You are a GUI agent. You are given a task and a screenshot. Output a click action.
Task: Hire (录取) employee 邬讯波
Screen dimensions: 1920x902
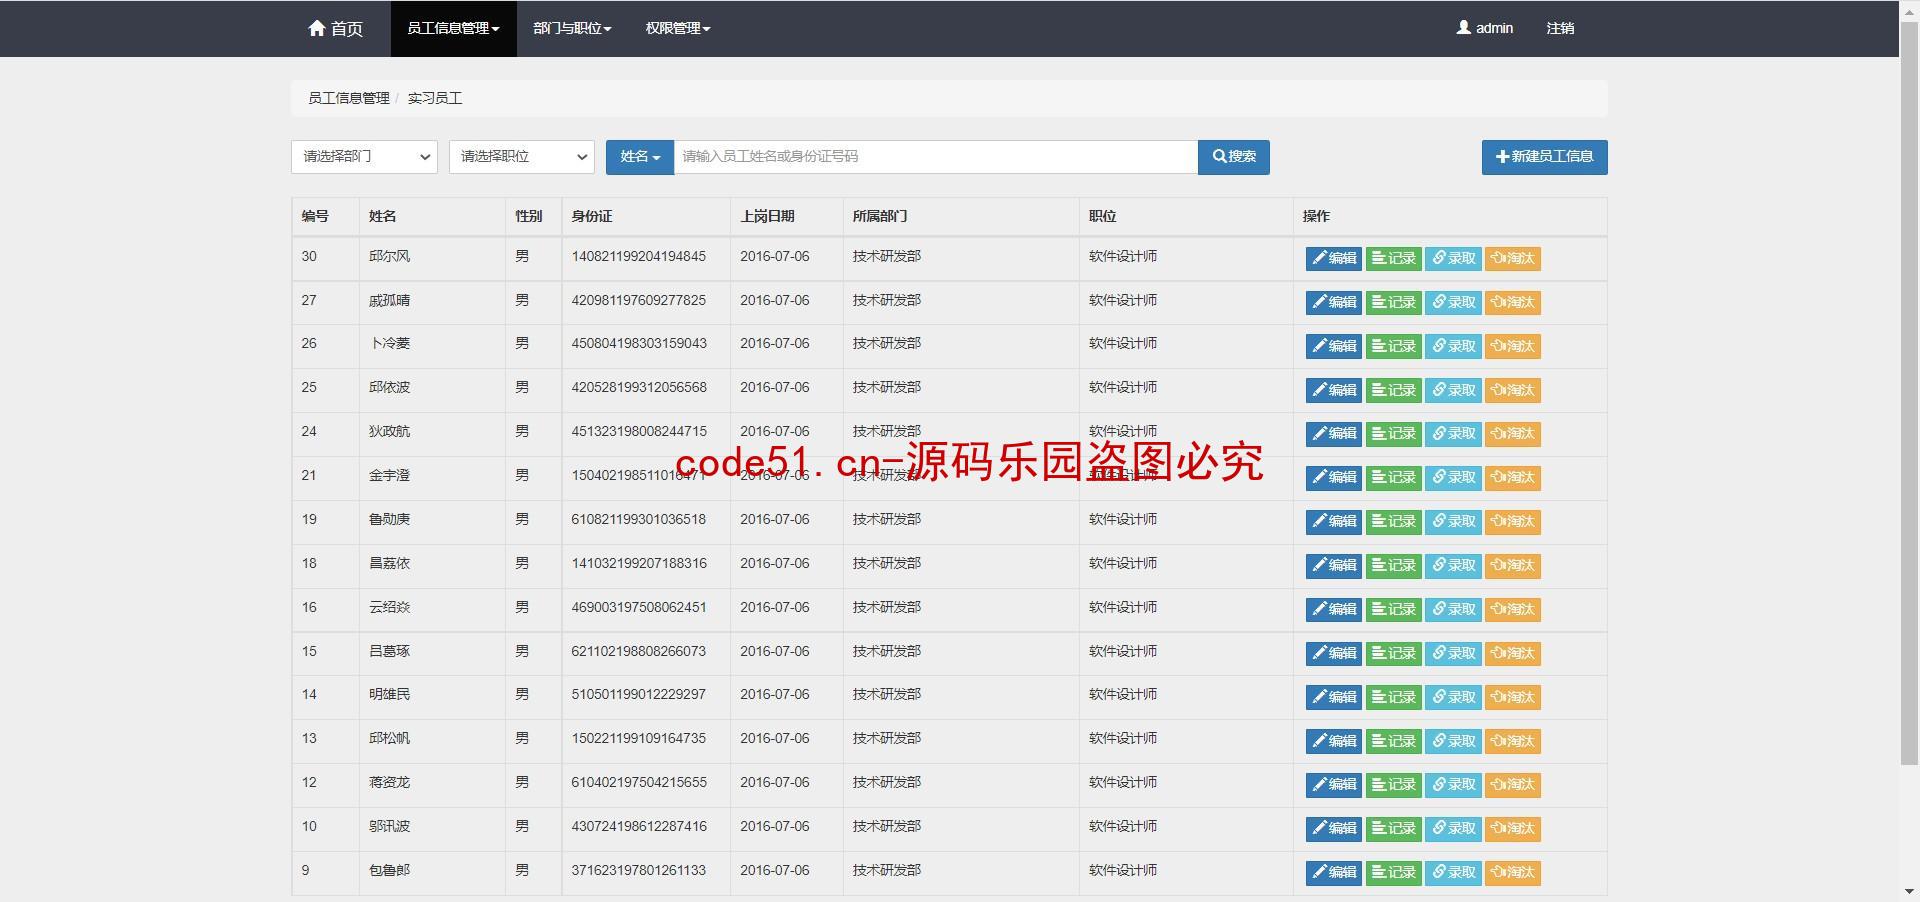pyautogui.click(x=1453, y=829)
